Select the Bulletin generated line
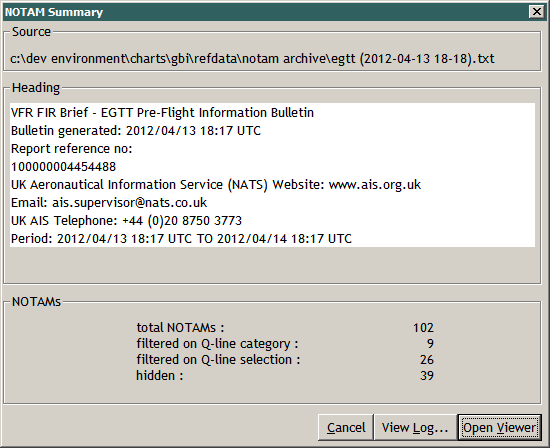The height and width of the screenshot is (448, 550). pyautogui.click(x=136, y=131)
